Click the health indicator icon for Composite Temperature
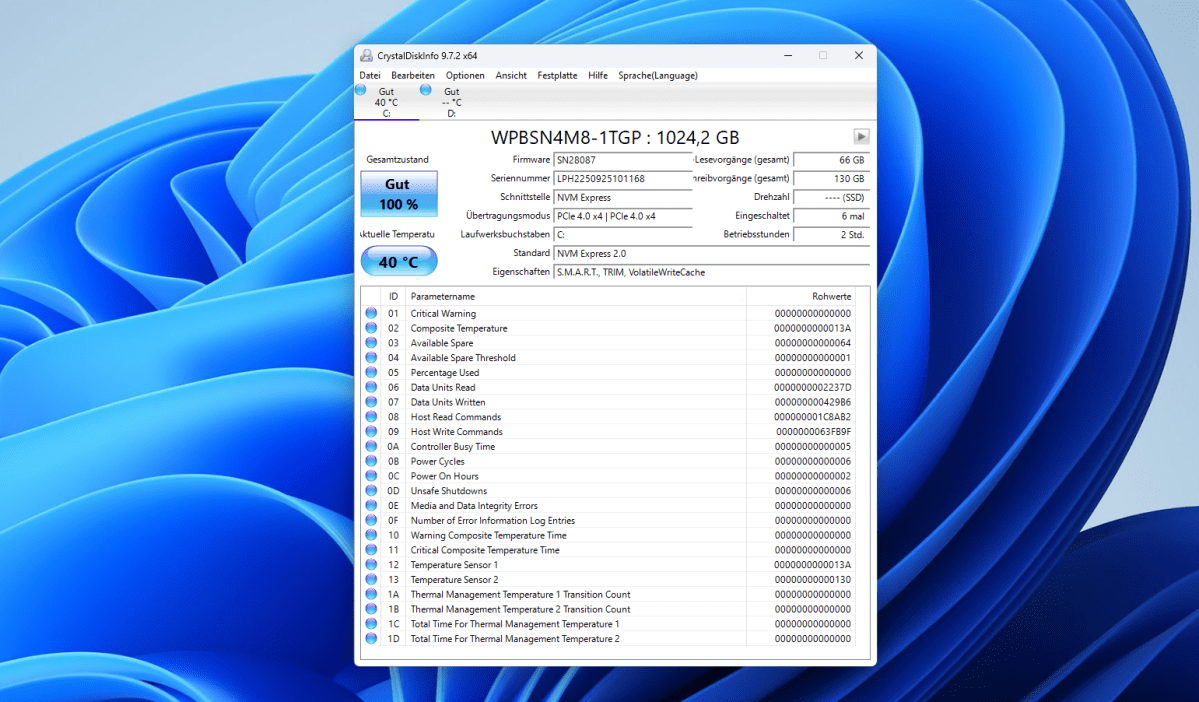This screenshot has width=1199, height=702. 371,328
